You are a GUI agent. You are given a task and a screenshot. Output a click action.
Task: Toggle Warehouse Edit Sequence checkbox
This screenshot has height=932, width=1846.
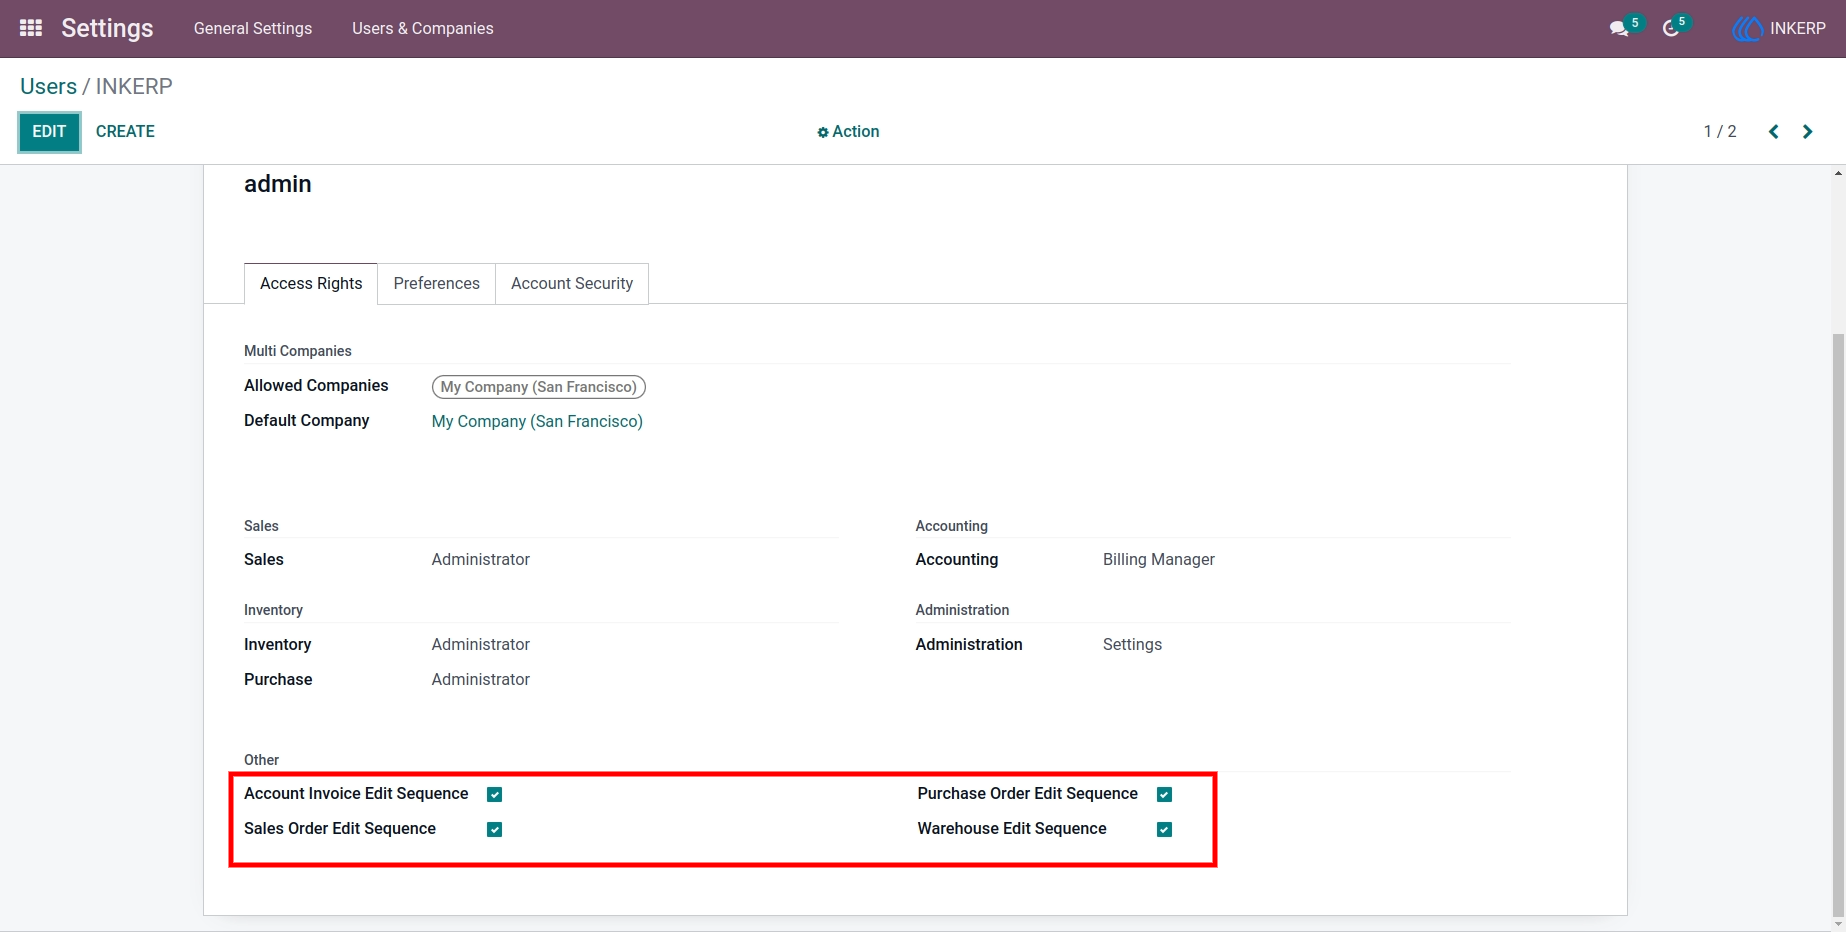(1164, 829)
